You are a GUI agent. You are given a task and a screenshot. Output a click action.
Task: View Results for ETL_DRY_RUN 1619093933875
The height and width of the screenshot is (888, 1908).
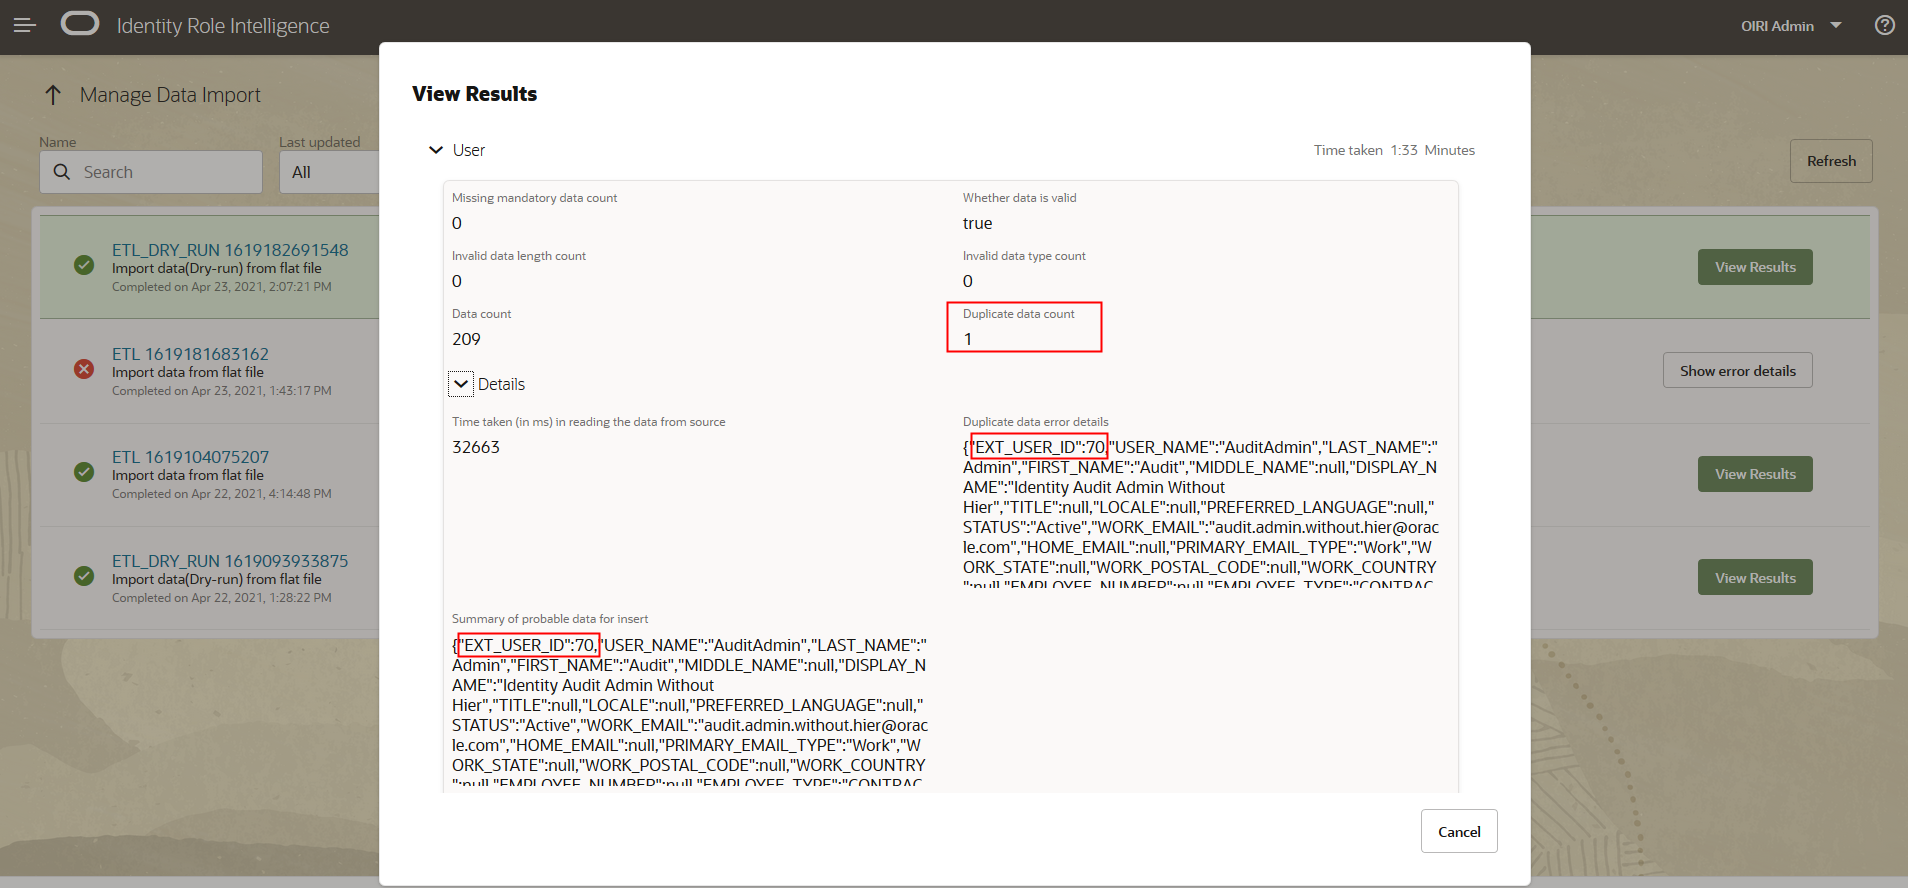[x=1755, y=578]
